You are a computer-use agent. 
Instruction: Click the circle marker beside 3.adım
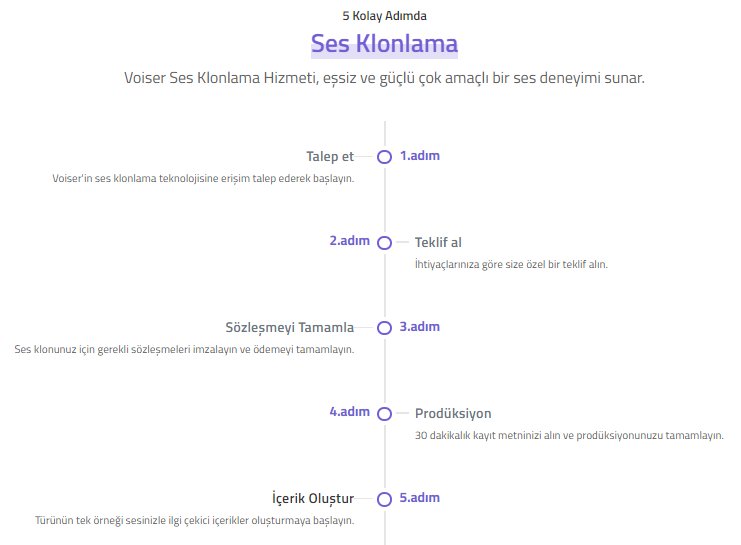coord(384,328)
